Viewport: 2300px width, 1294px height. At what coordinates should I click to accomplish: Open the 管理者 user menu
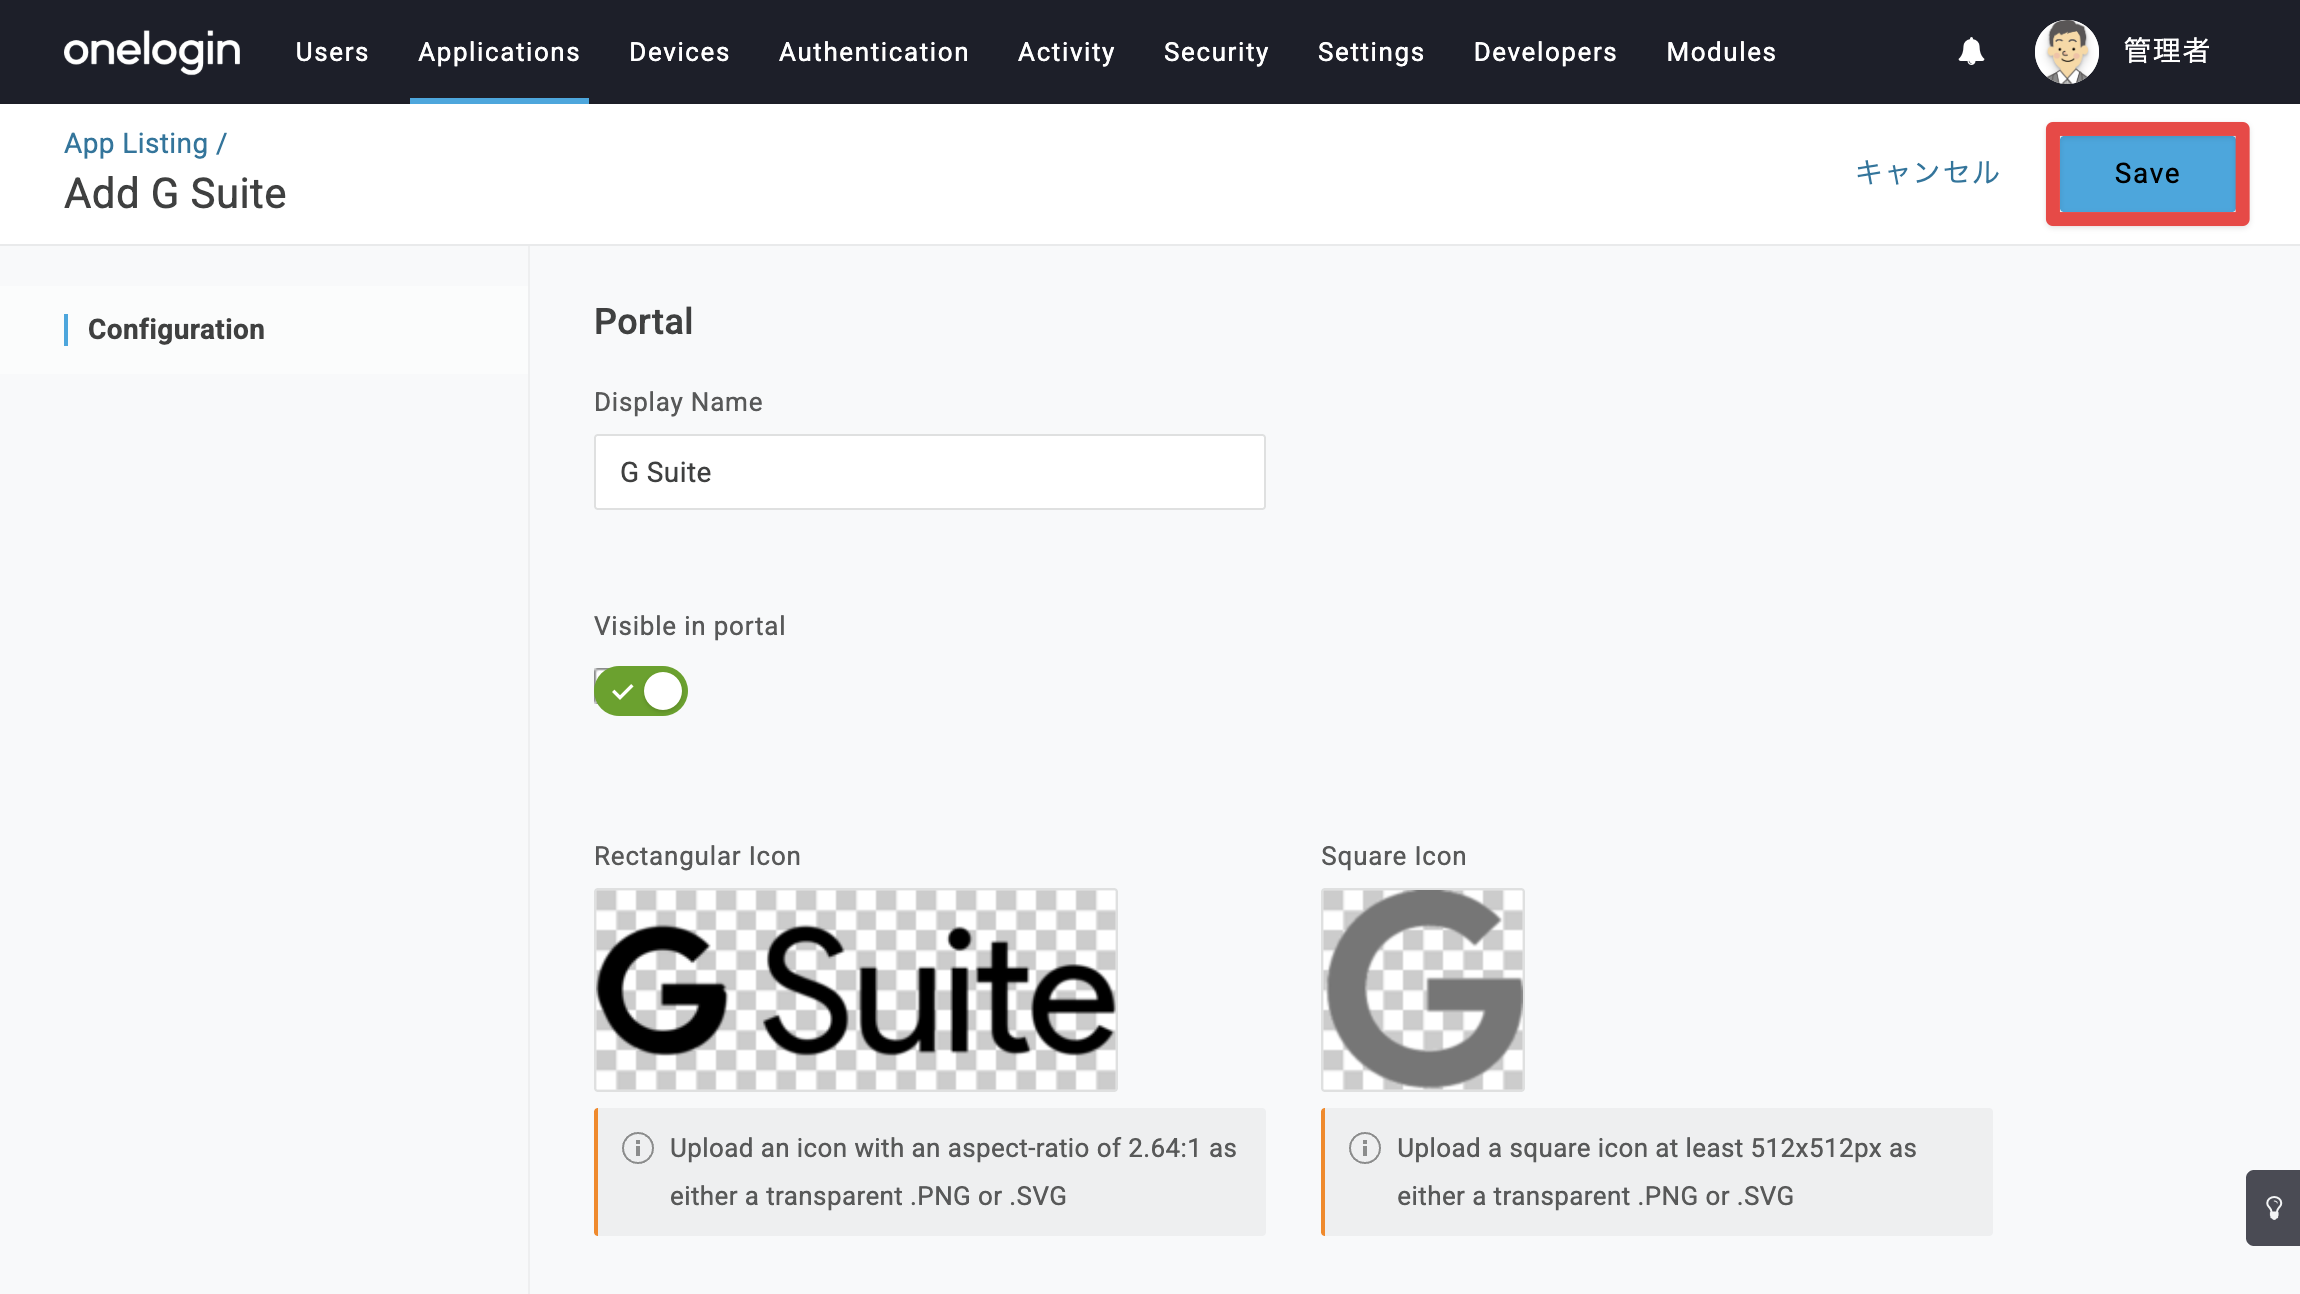point(2167,51)
